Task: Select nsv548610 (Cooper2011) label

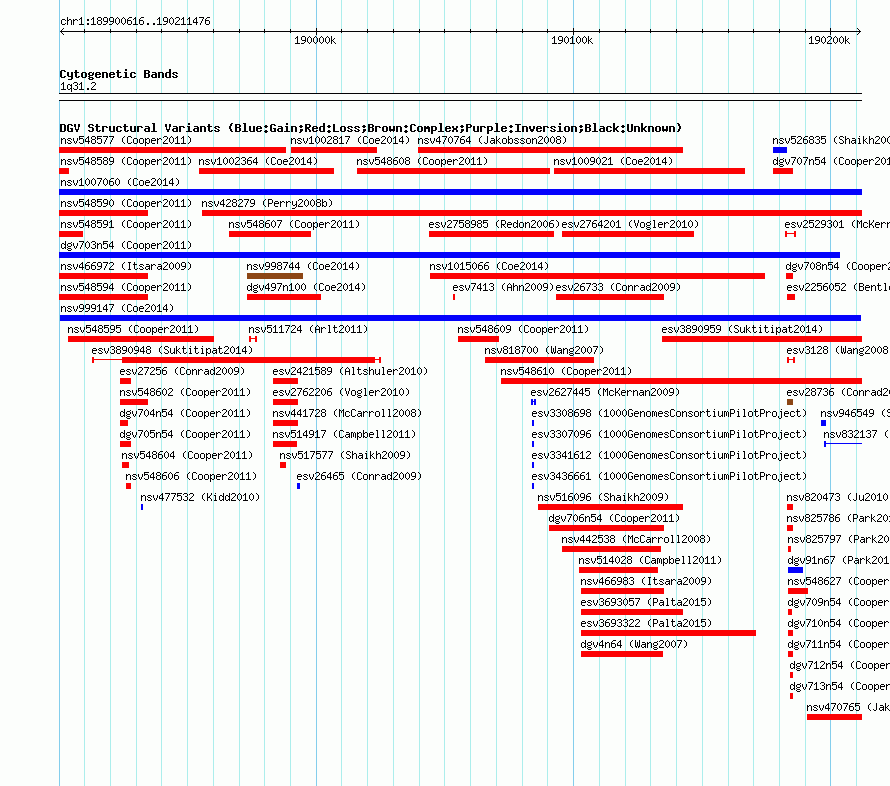Action: click(x=566, y=371)
